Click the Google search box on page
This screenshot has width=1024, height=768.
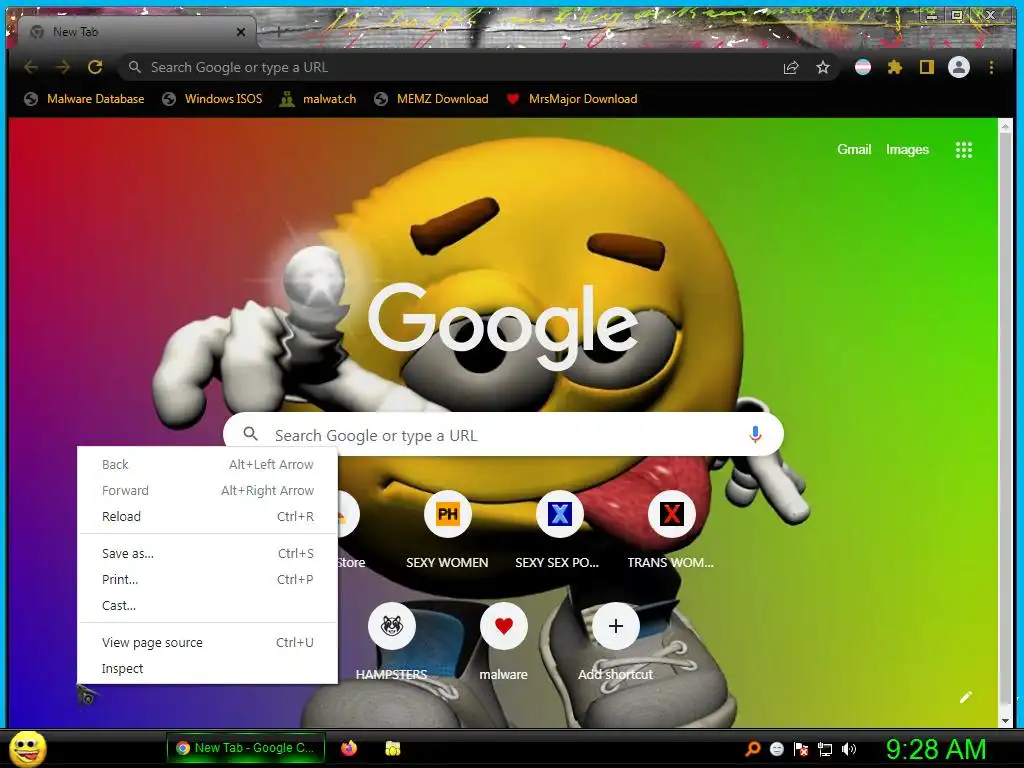503,435
